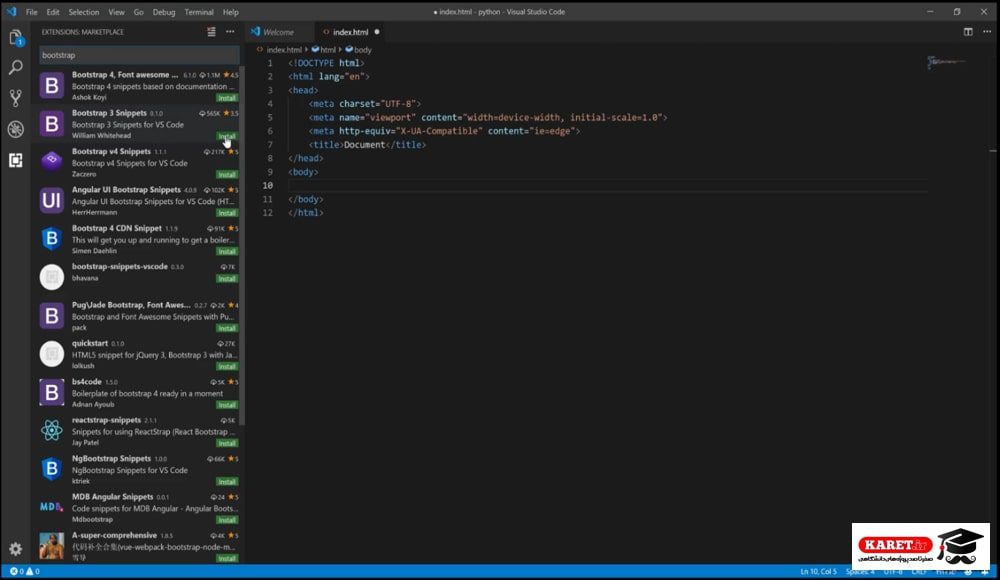The width and height of the screenshot is (1000, 580).
Task: Install Pug/Jade Bootstrap extension
Action: pos(227,328)
